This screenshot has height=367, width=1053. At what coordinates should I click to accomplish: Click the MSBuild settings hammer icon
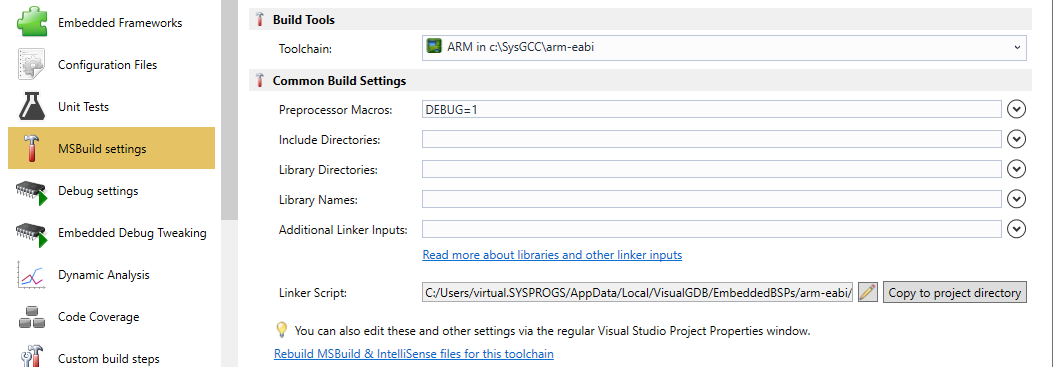pos(31,149)
